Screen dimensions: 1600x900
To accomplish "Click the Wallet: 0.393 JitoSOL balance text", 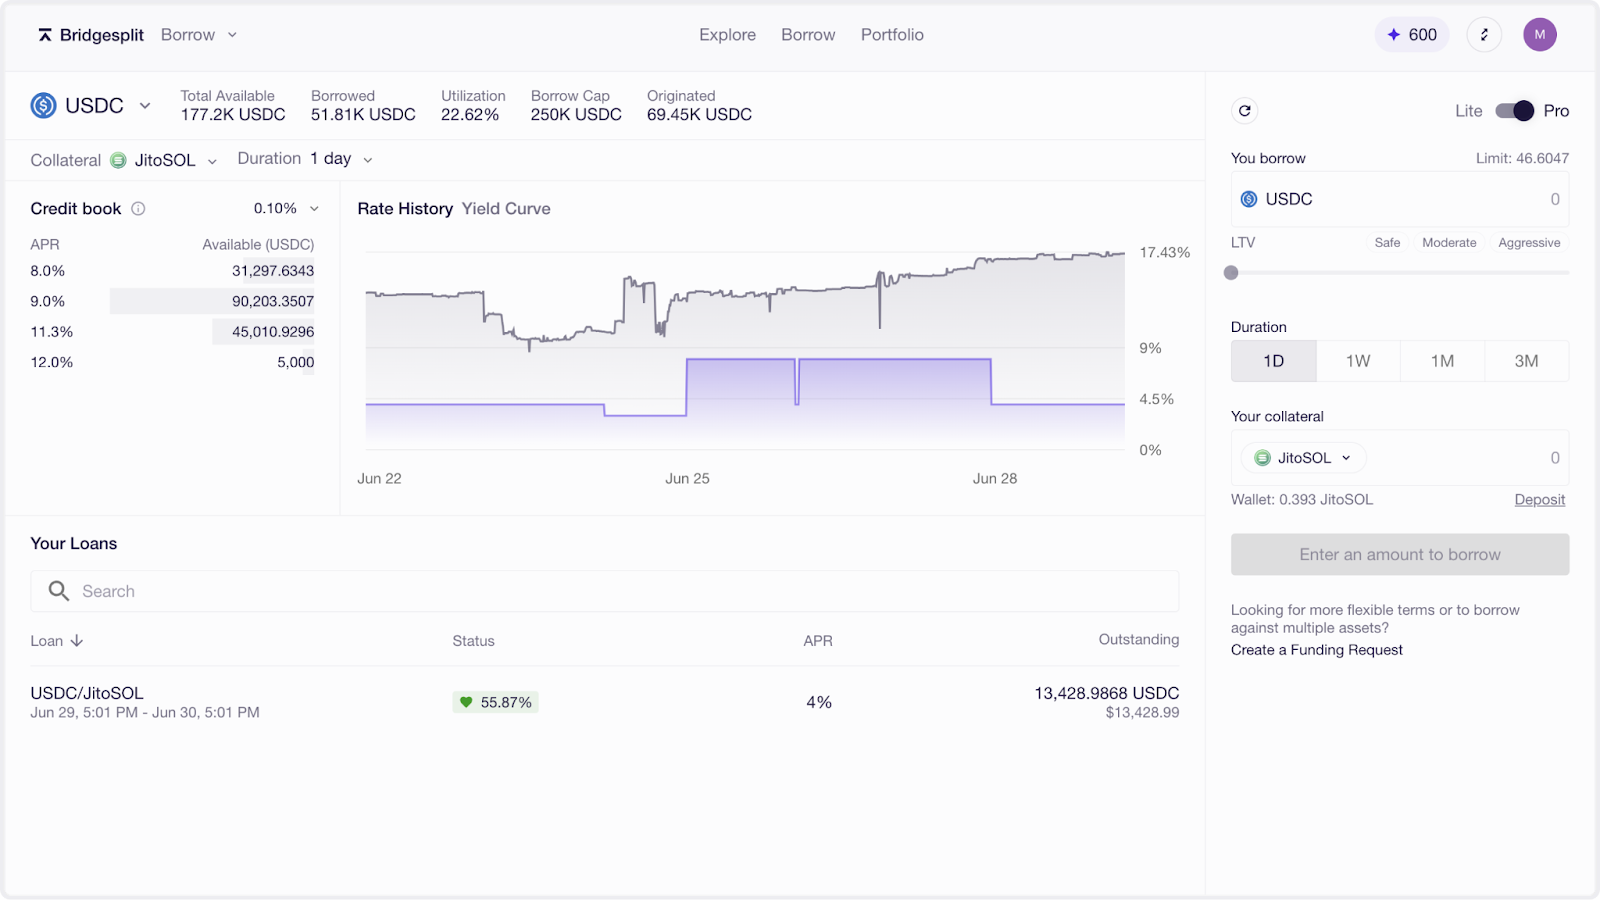I will (1302, 500).
